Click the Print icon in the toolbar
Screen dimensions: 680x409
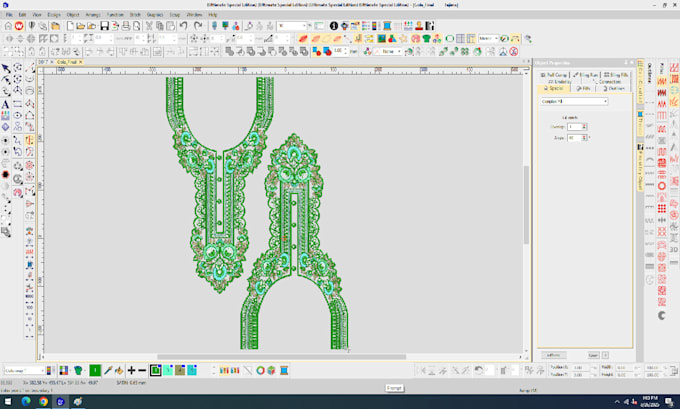[x=126, y=26]
